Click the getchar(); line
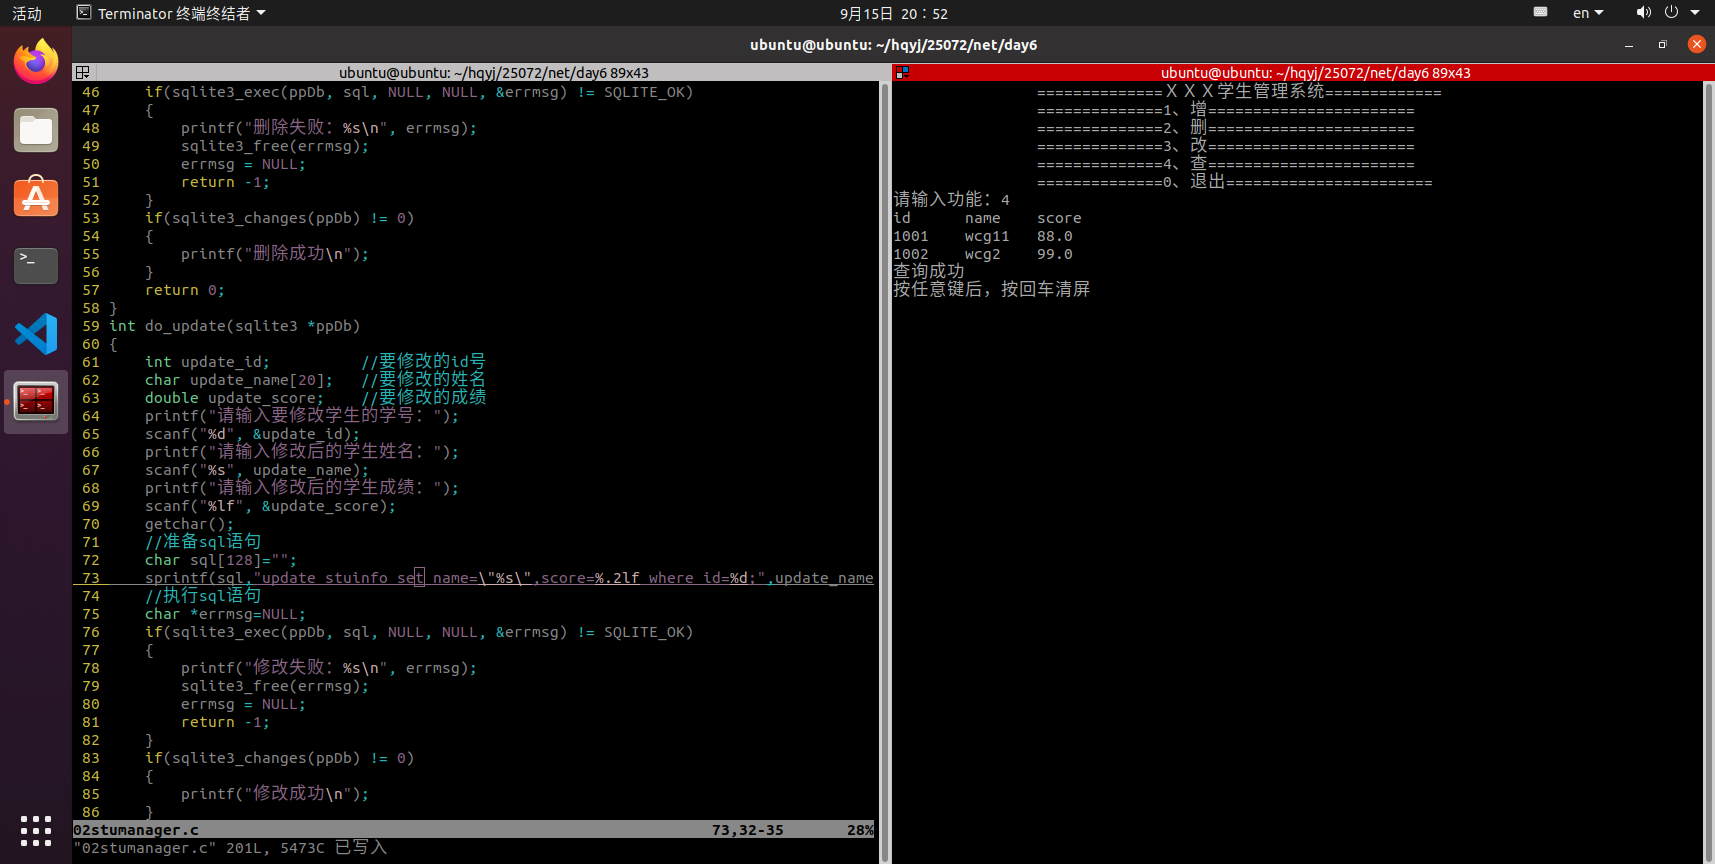This screenshot has height=864, width=1715. coord(189,524)
